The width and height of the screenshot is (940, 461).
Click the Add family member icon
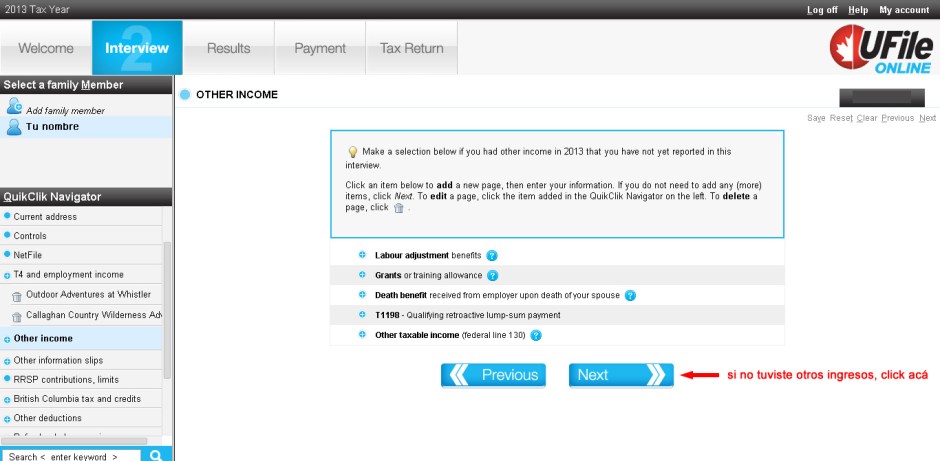click(14, 106)
